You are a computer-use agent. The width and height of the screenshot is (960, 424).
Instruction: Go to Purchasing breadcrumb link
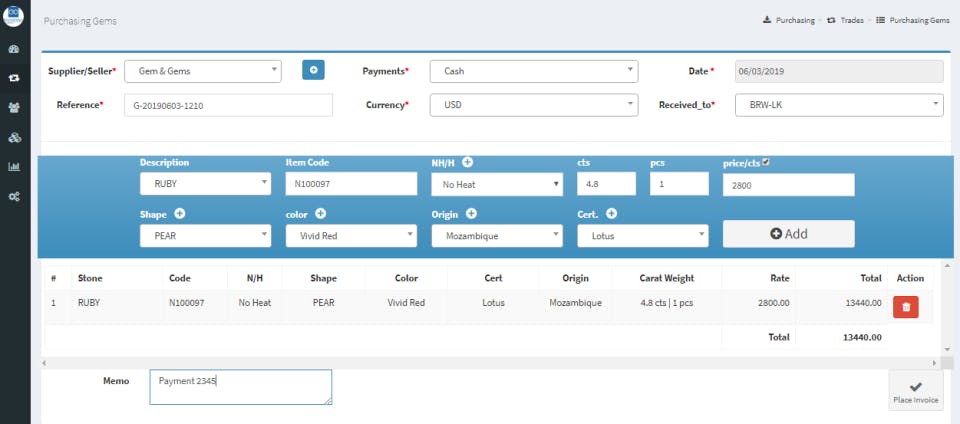point(789,20)
